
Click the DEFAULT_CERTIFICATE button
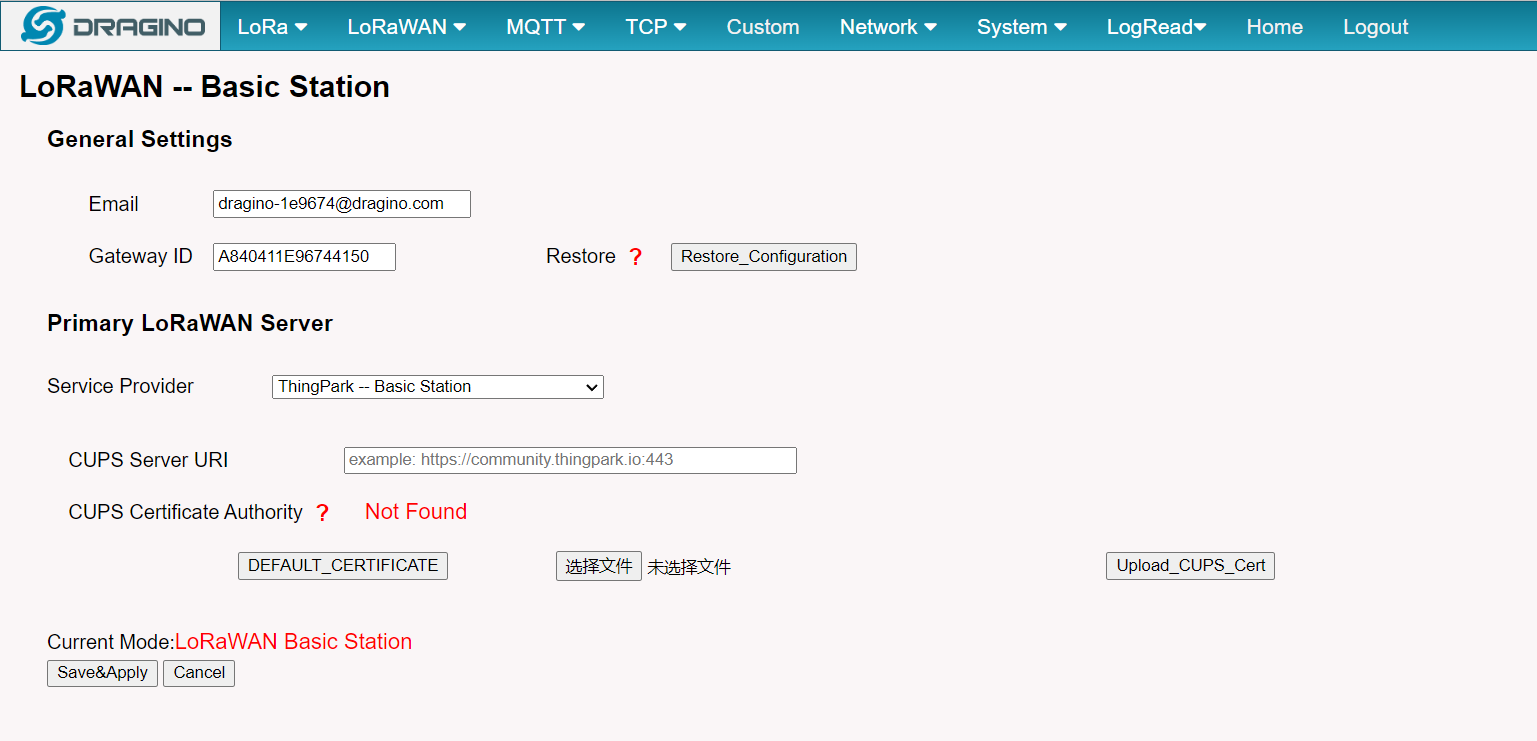click(343, 566)
